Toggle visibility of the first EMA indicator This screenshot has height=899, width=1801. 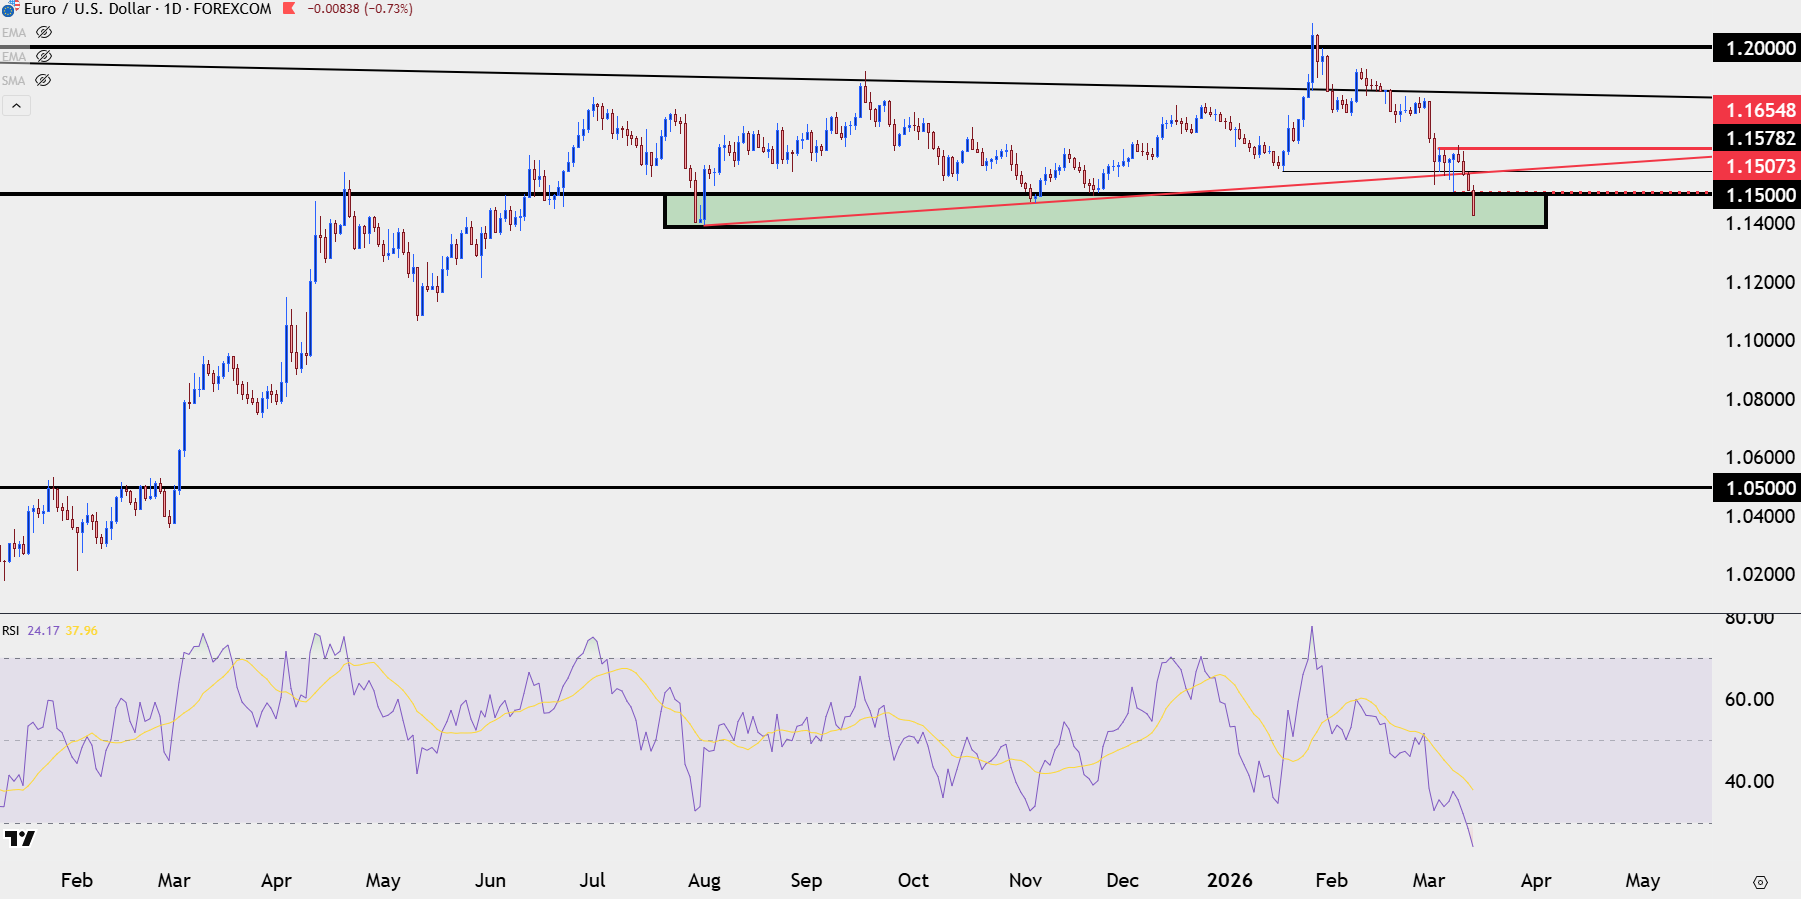click(x=44, y=32)
